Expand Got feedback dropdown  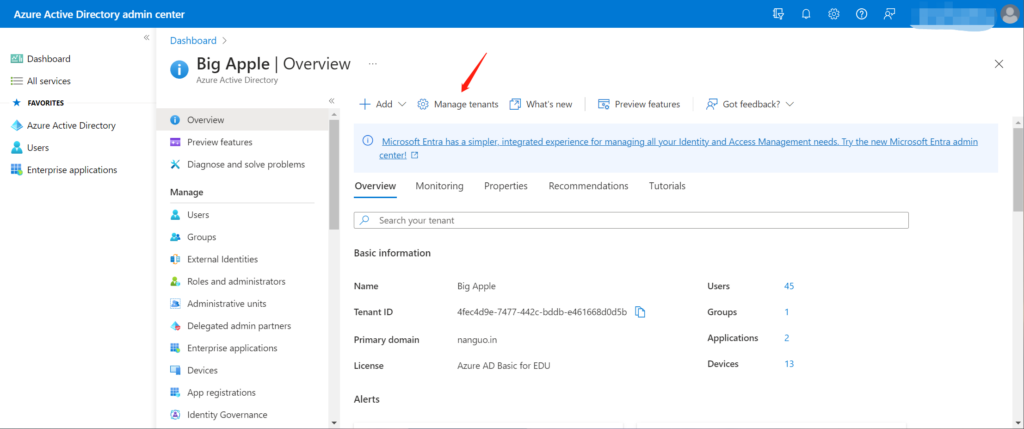(x=750, y=104)
